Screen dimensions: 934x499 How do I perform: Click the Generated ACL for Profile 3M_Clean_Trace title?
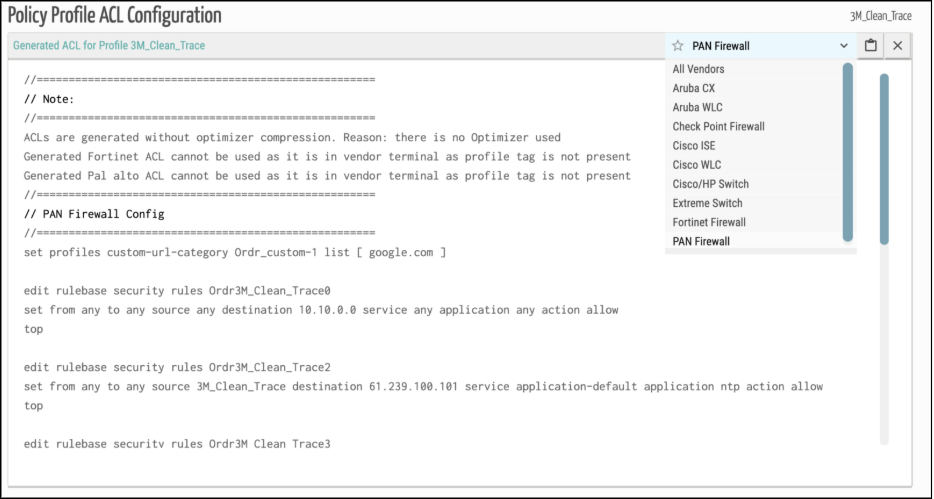tap(109, 46)
